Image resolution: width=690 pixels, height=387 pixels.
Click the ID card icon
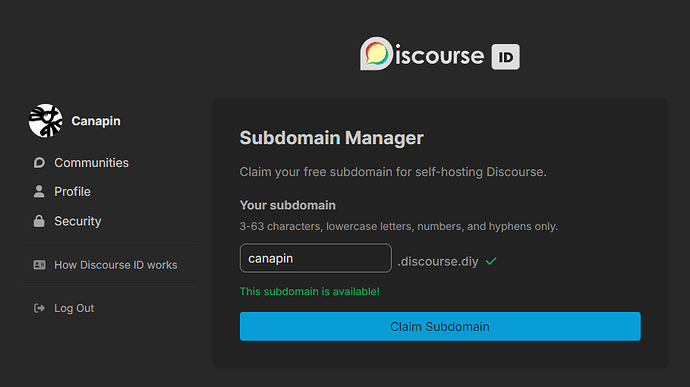40,265
